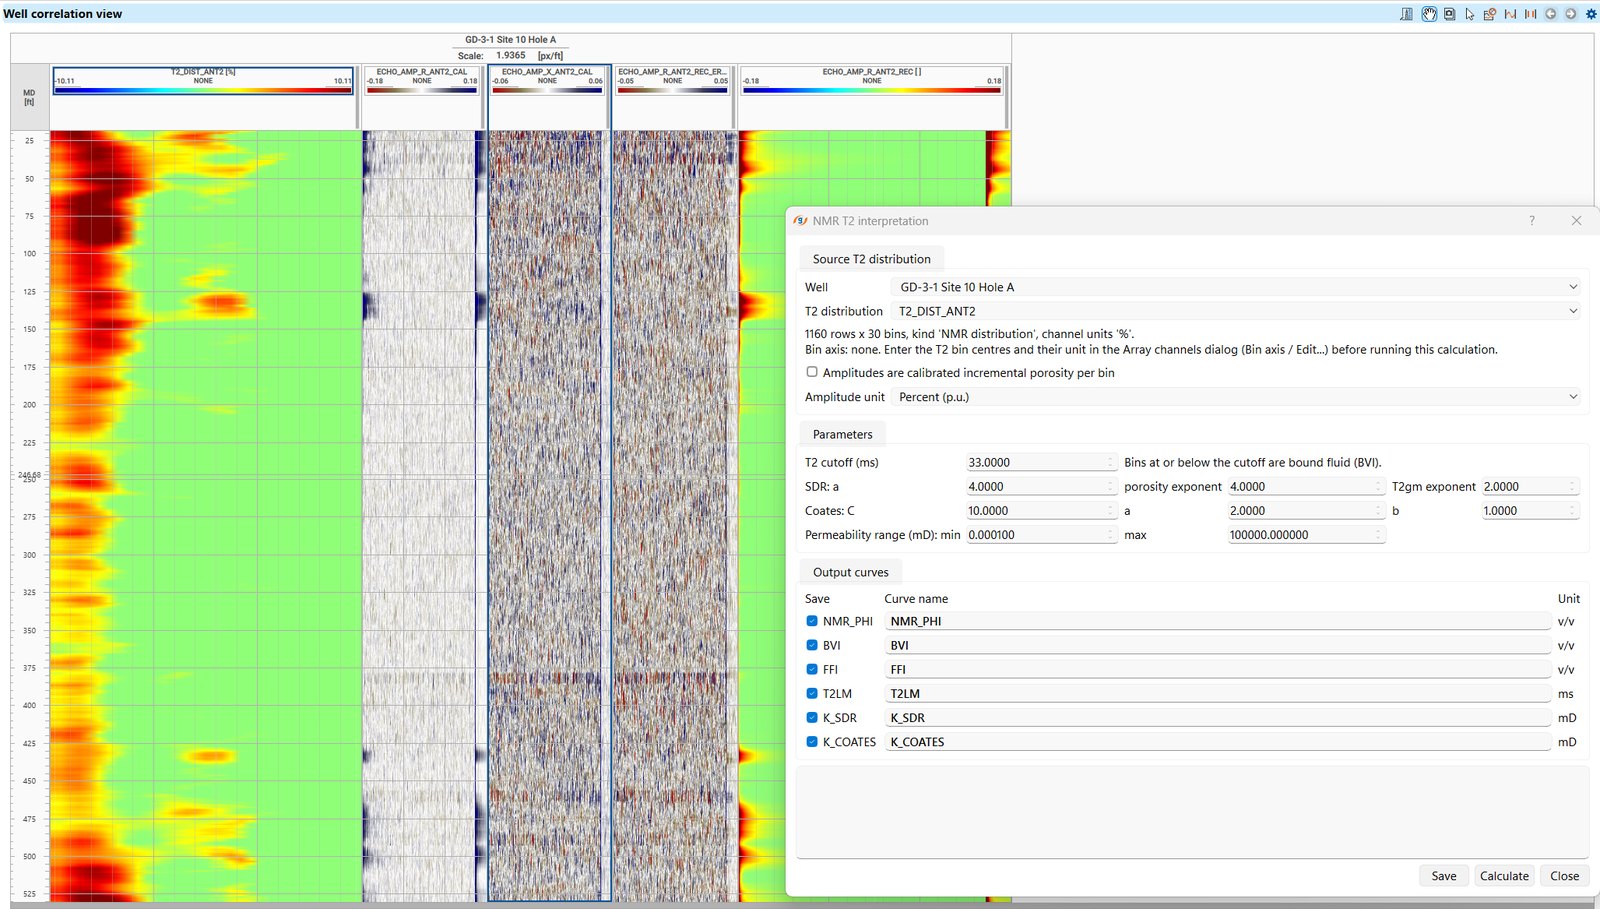Click the T2gm exponent input field
The width and height of the screenshot is (1600, 909).
pyautogui.click(x=1530, y=486)
